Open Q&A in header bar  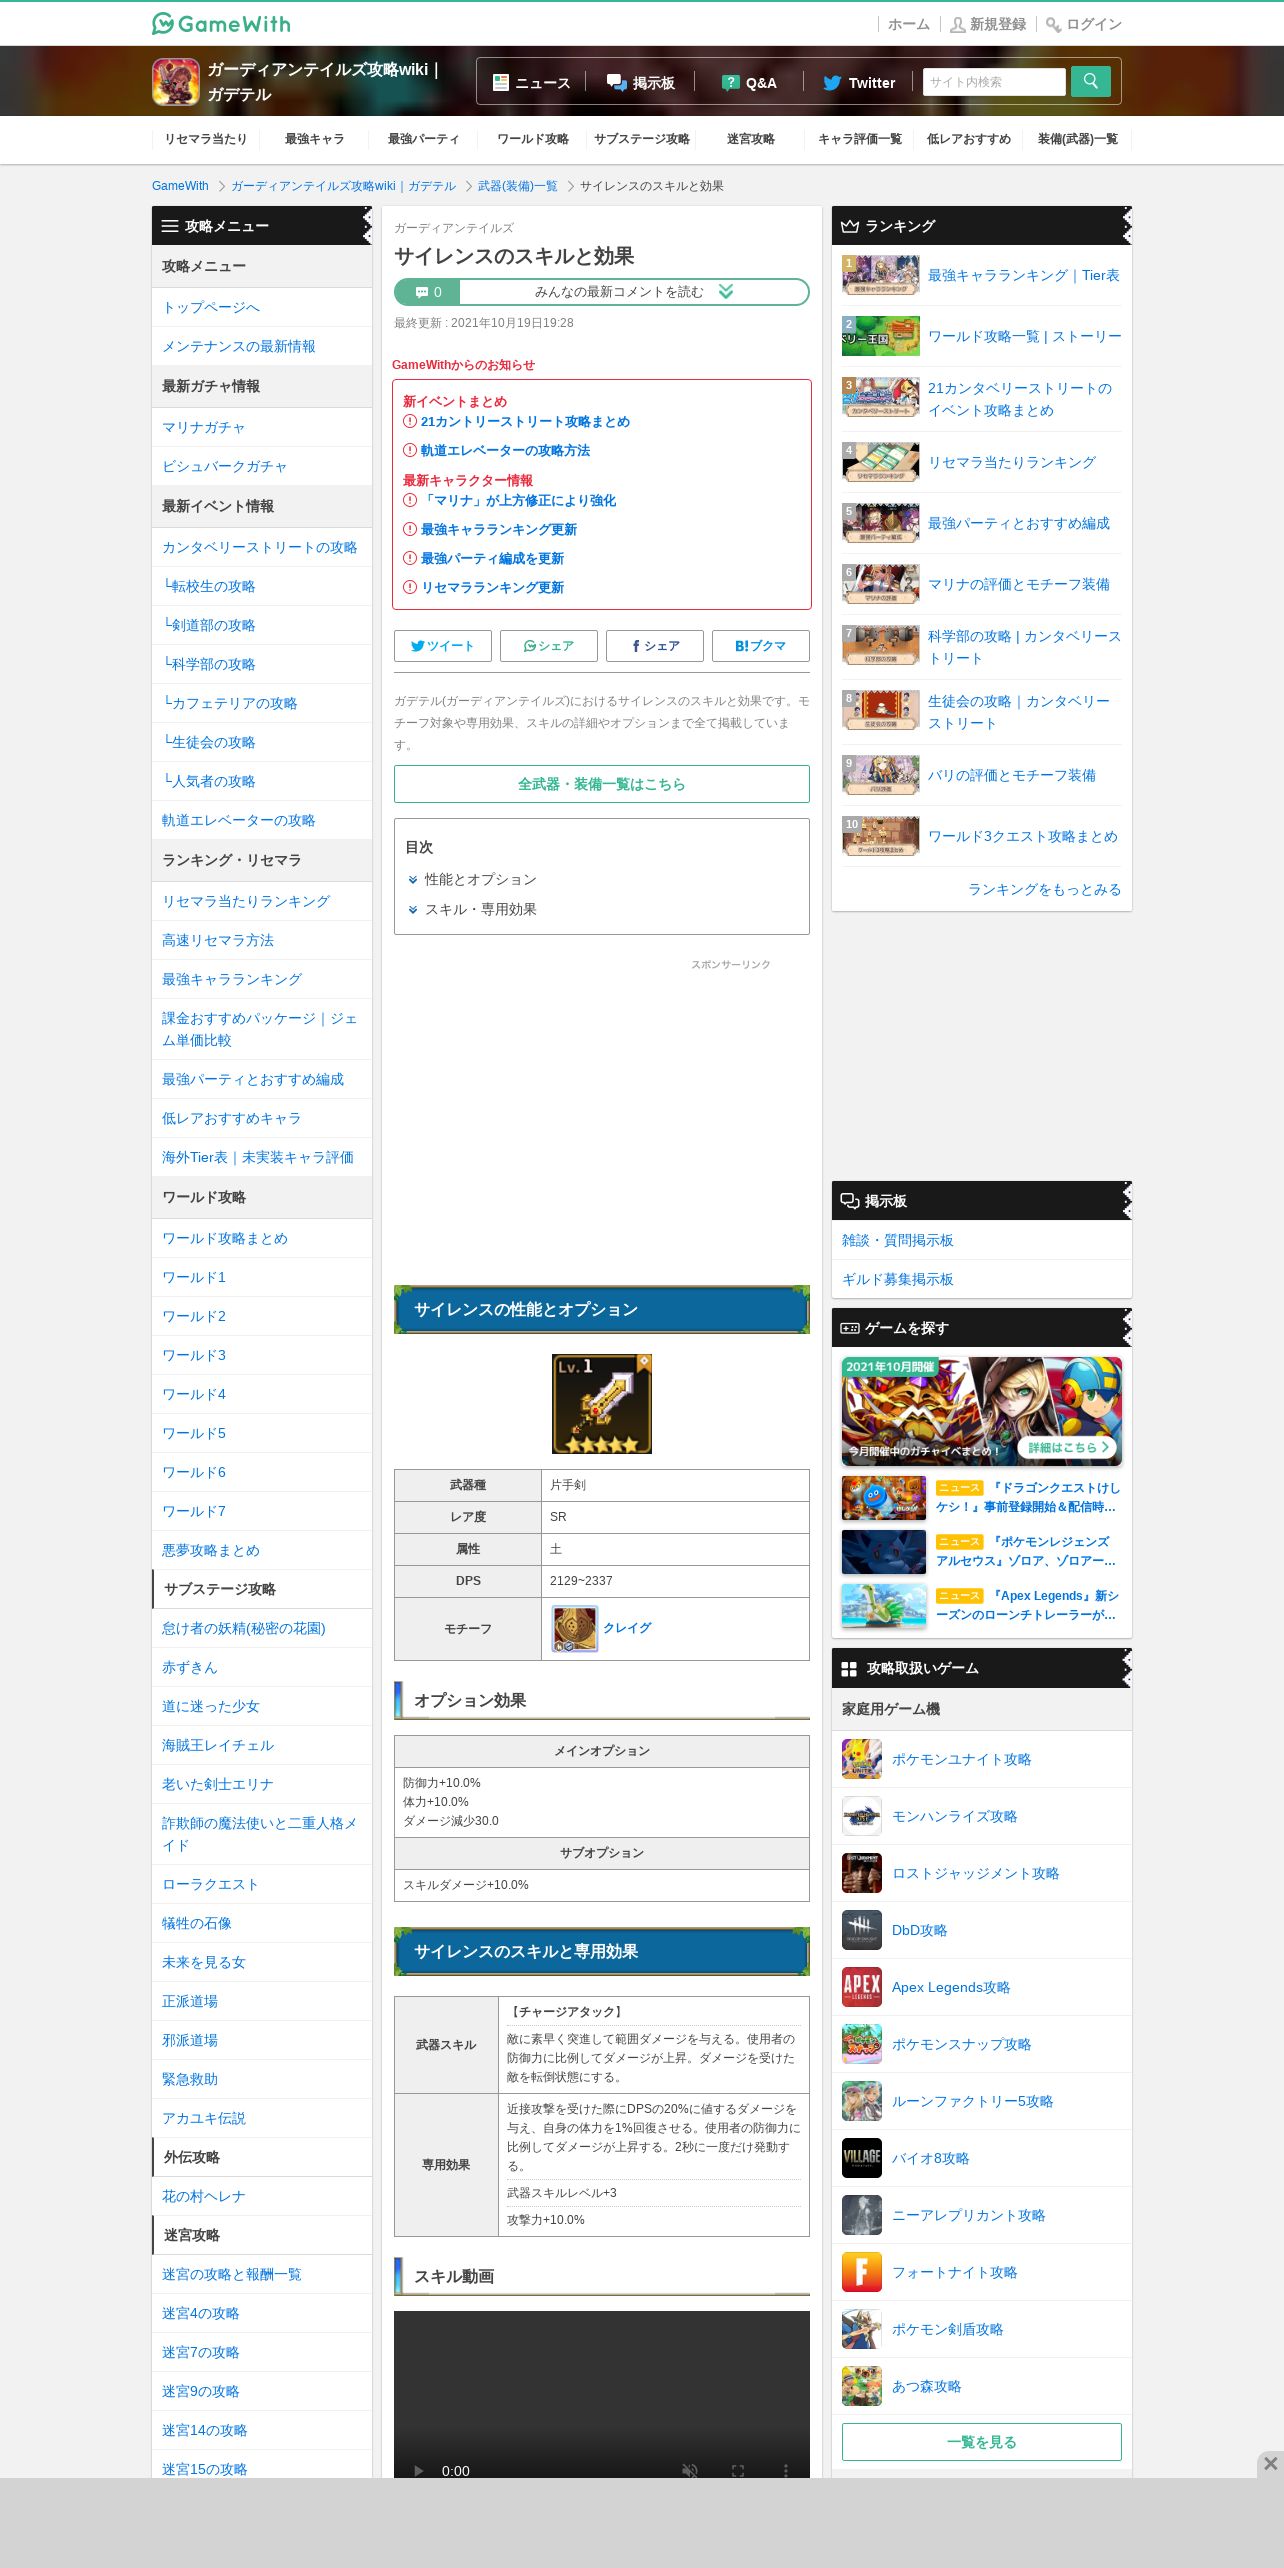click(749, 83)
